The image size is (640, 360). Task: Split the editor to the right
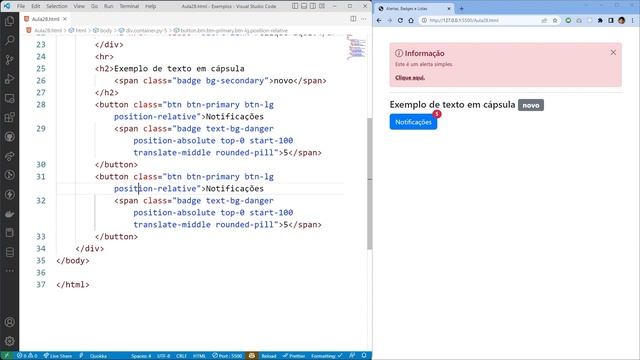click(353, 19)
